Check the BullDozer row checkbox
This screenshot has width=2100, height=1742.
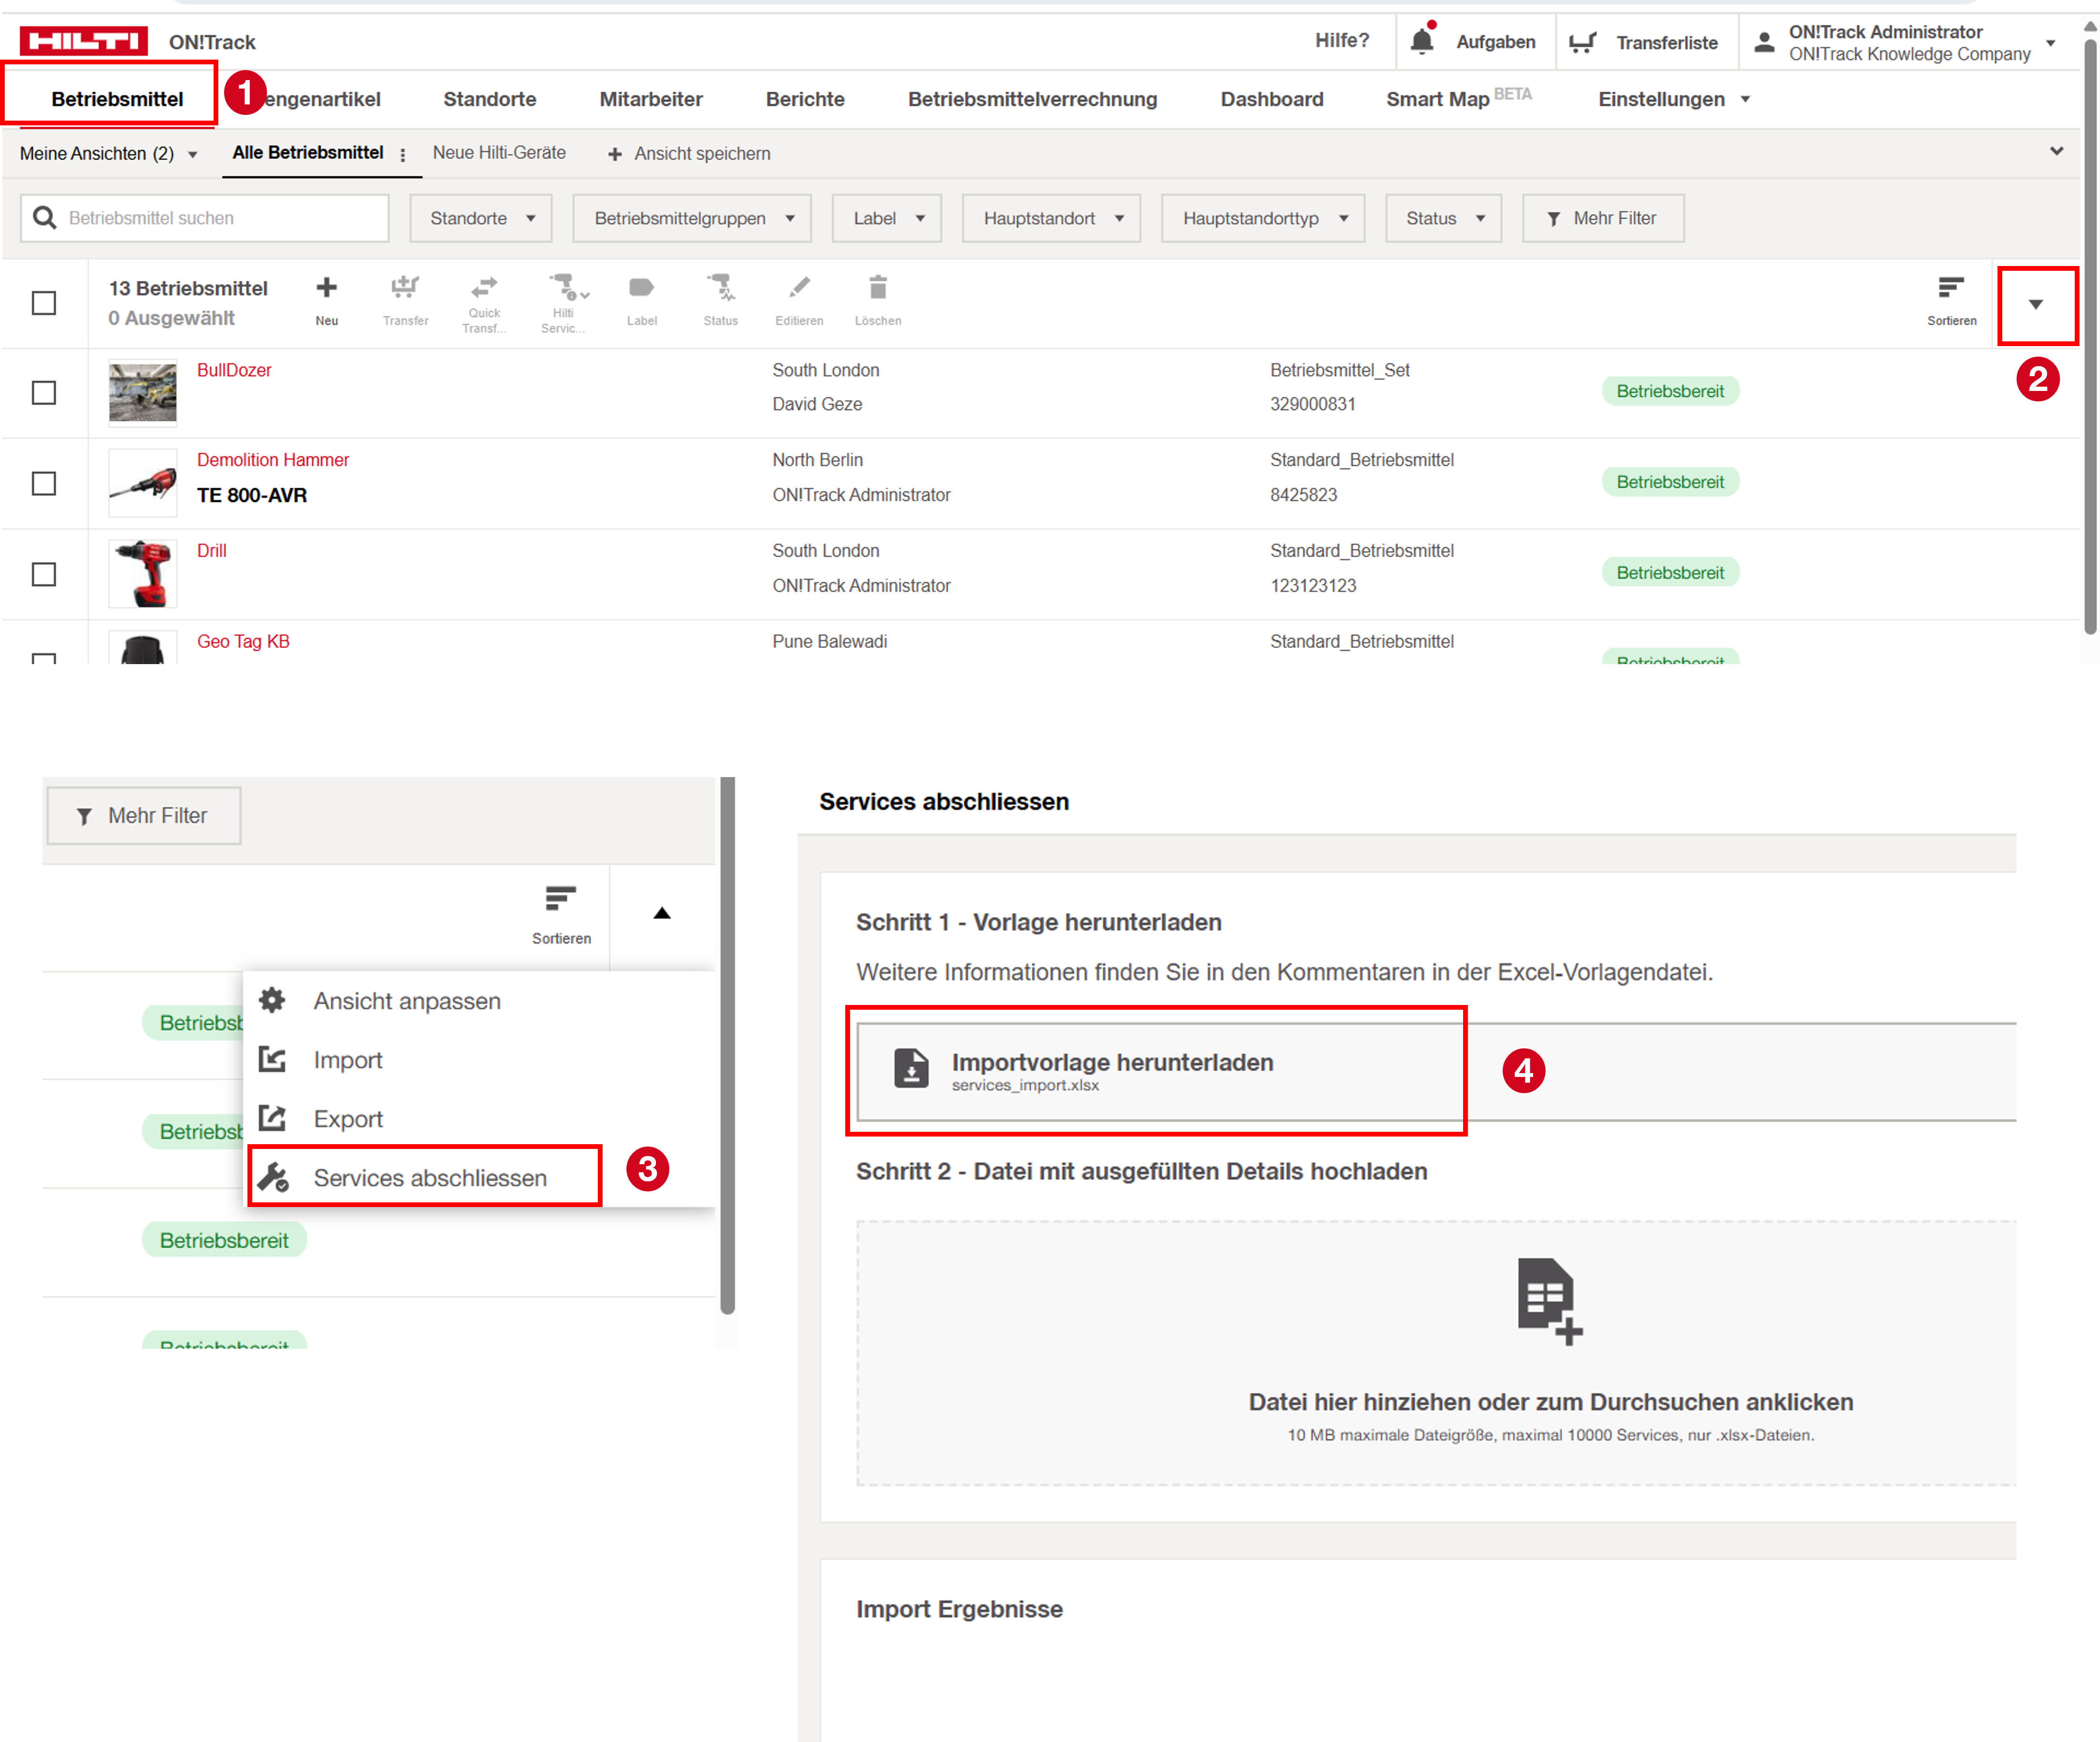[x=44, y=392]
